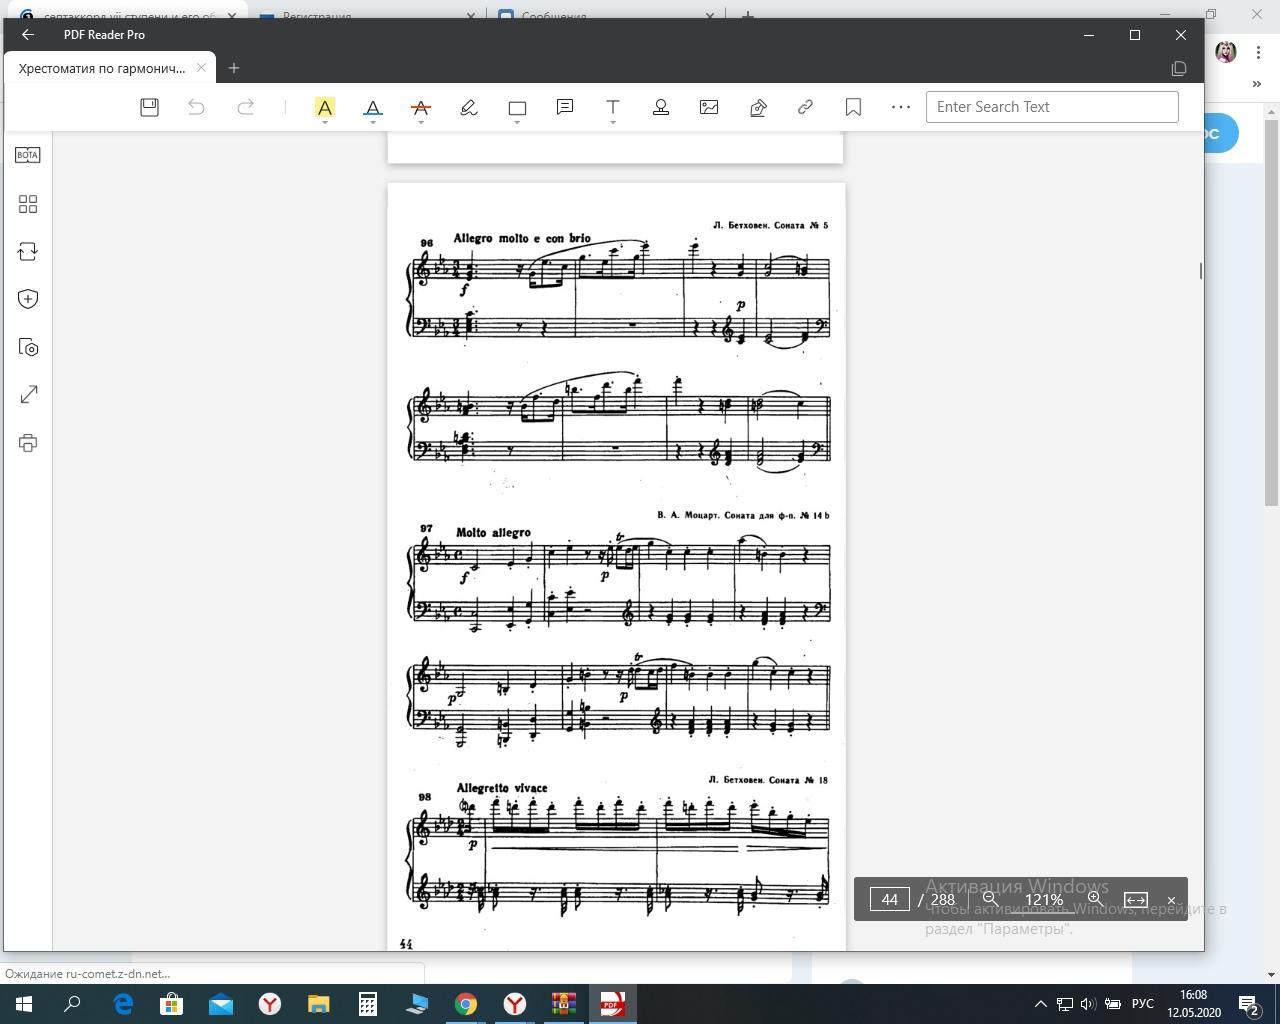Click the page number field showing 44

click(x=889, y=900)
